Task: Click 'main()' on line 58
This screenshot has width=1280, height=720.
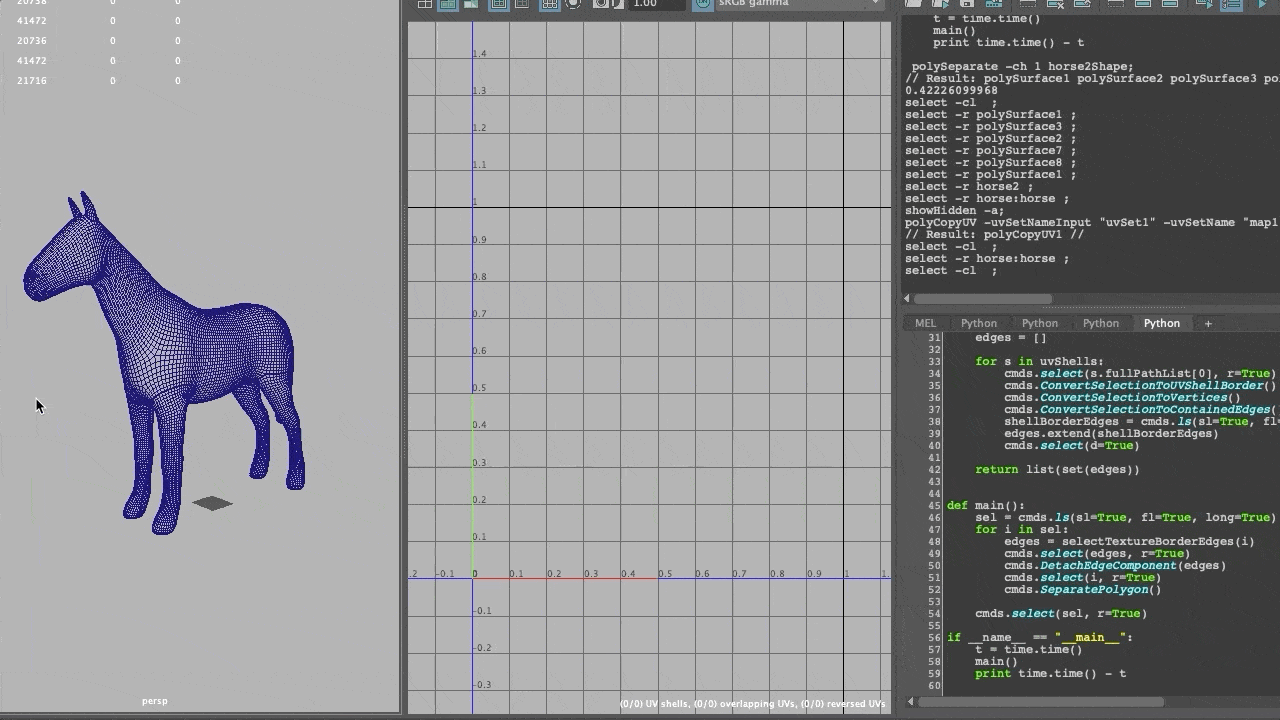Action: click(996, 661)
